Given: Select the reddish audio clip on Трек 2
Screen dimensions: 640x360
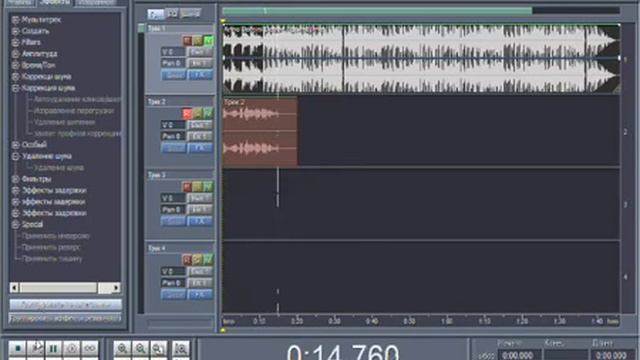Looking at the screenshot, I should point(260,132).
